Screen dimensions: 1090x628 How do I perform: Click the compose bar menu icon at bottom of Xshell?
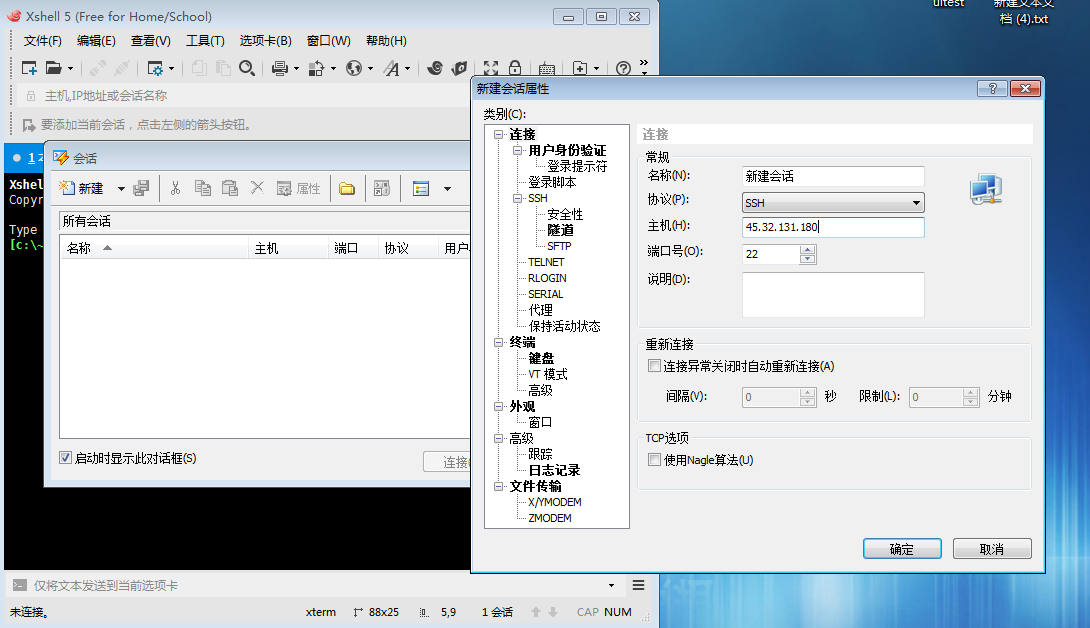tap(638, 586)
